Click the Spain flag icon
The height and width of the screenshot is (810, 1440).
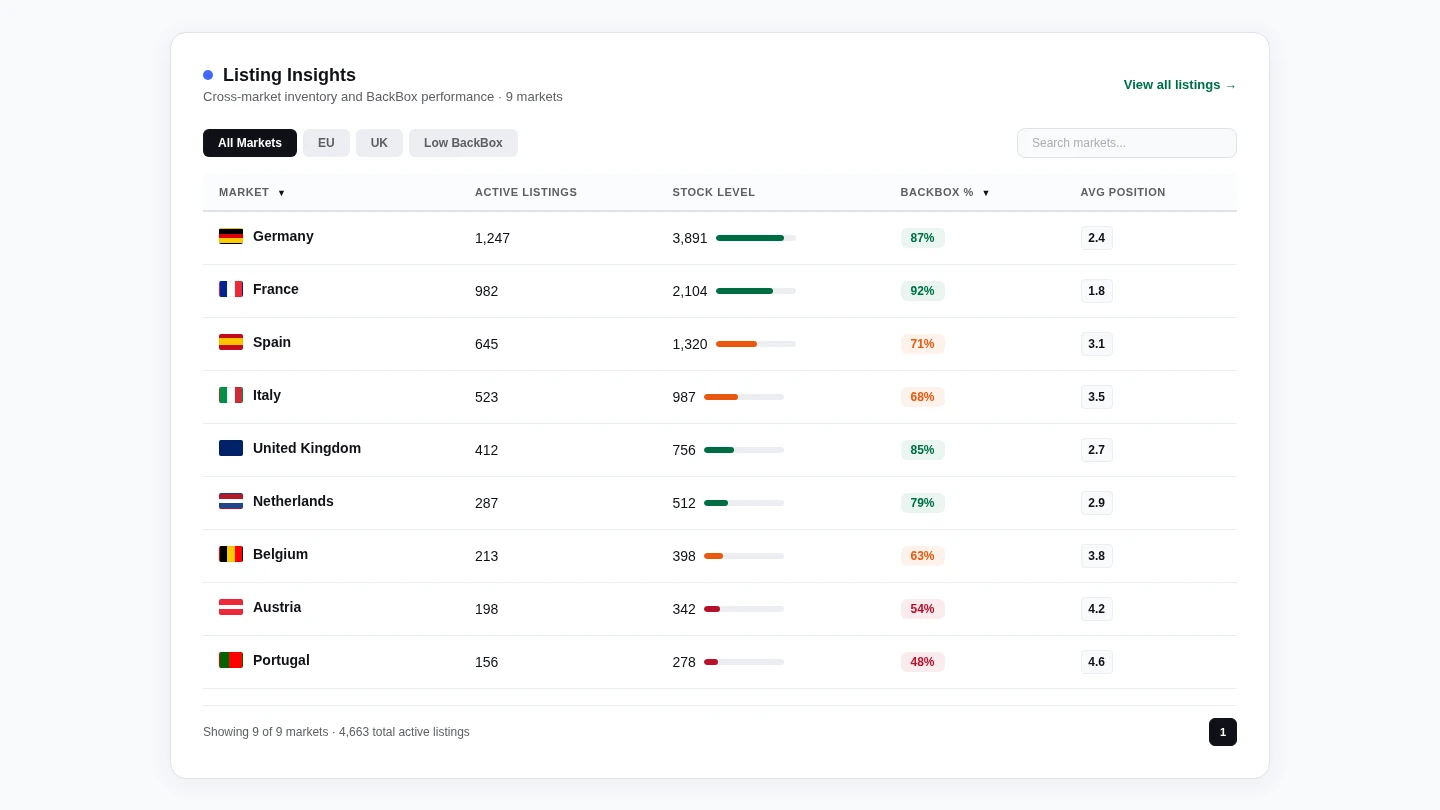(x=231, y=342)
